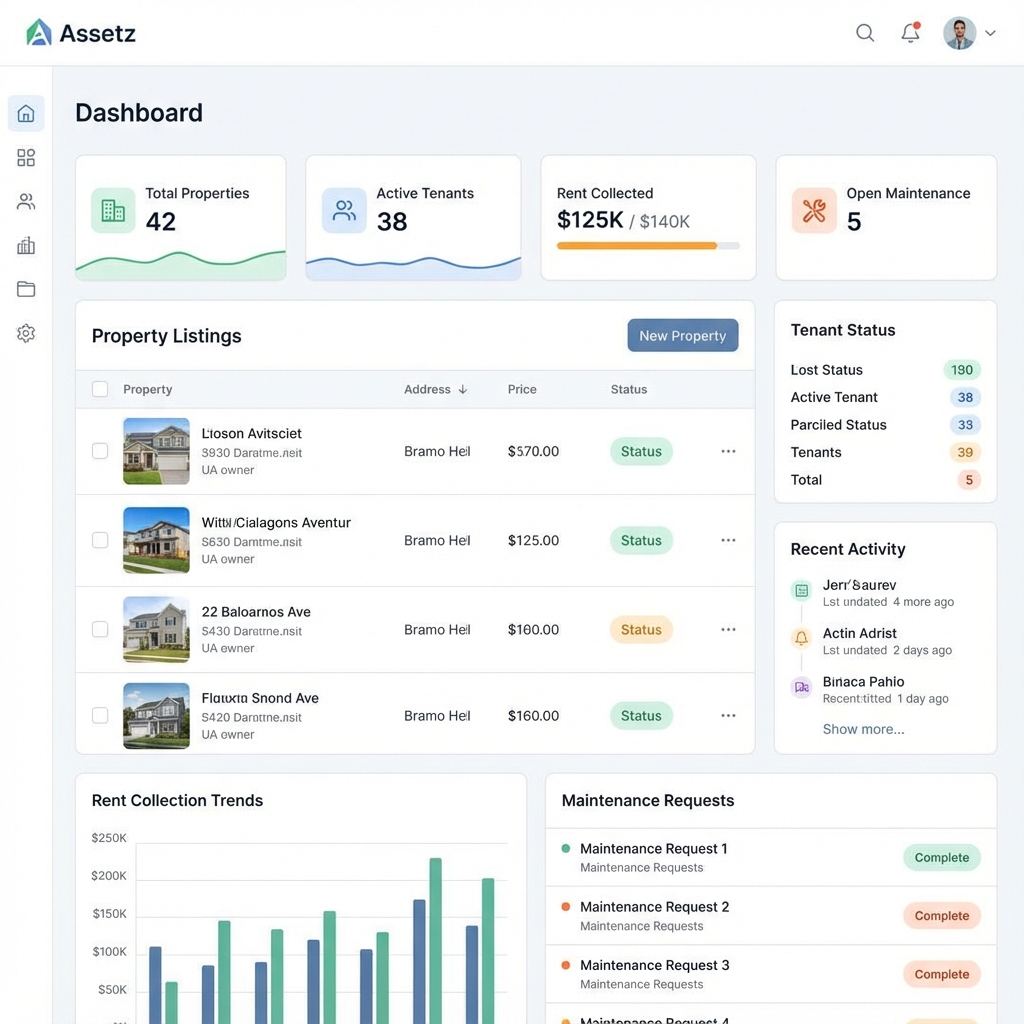Screen dimensions: 1024x1024
Task: Expand the user profile dropdown chevron
Action: tap(990, 33)
